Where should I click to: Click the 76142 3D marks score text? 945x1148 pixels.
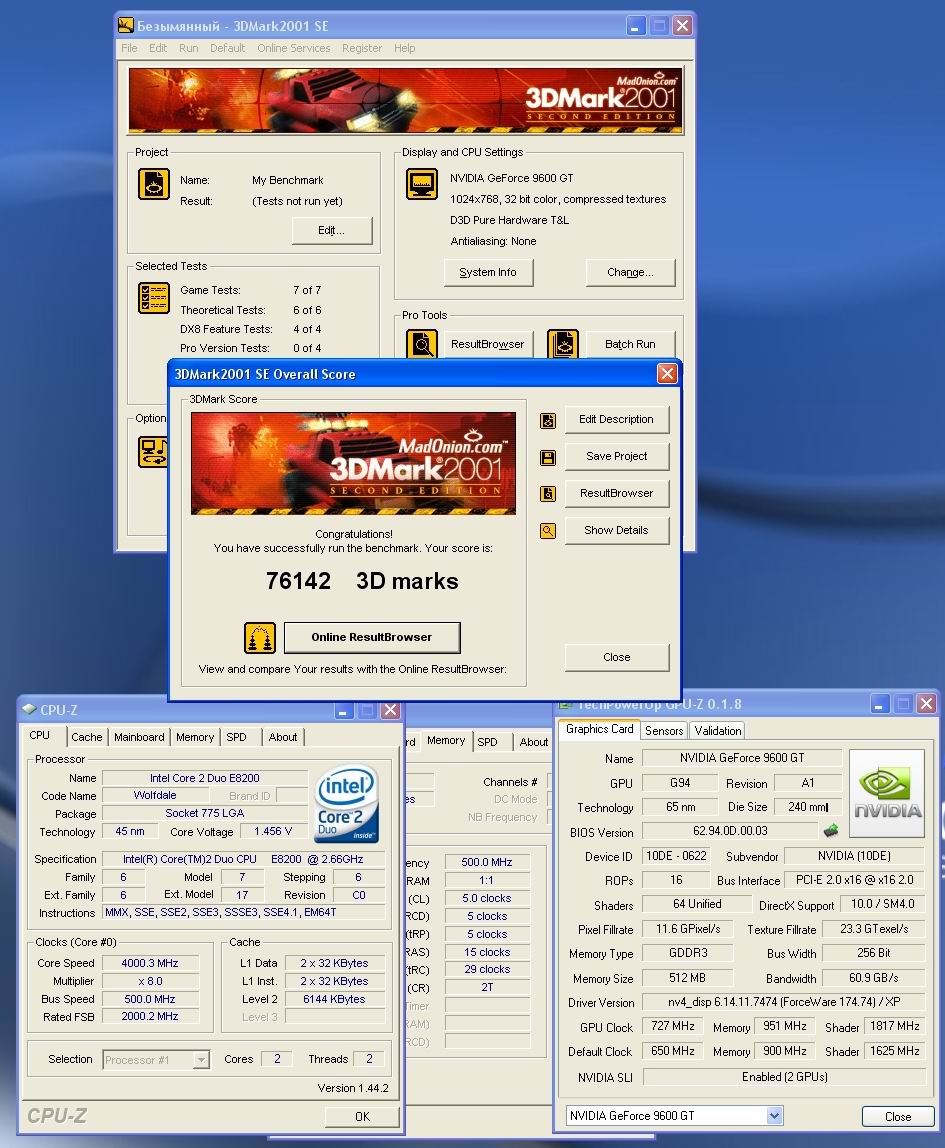[362, 581]
